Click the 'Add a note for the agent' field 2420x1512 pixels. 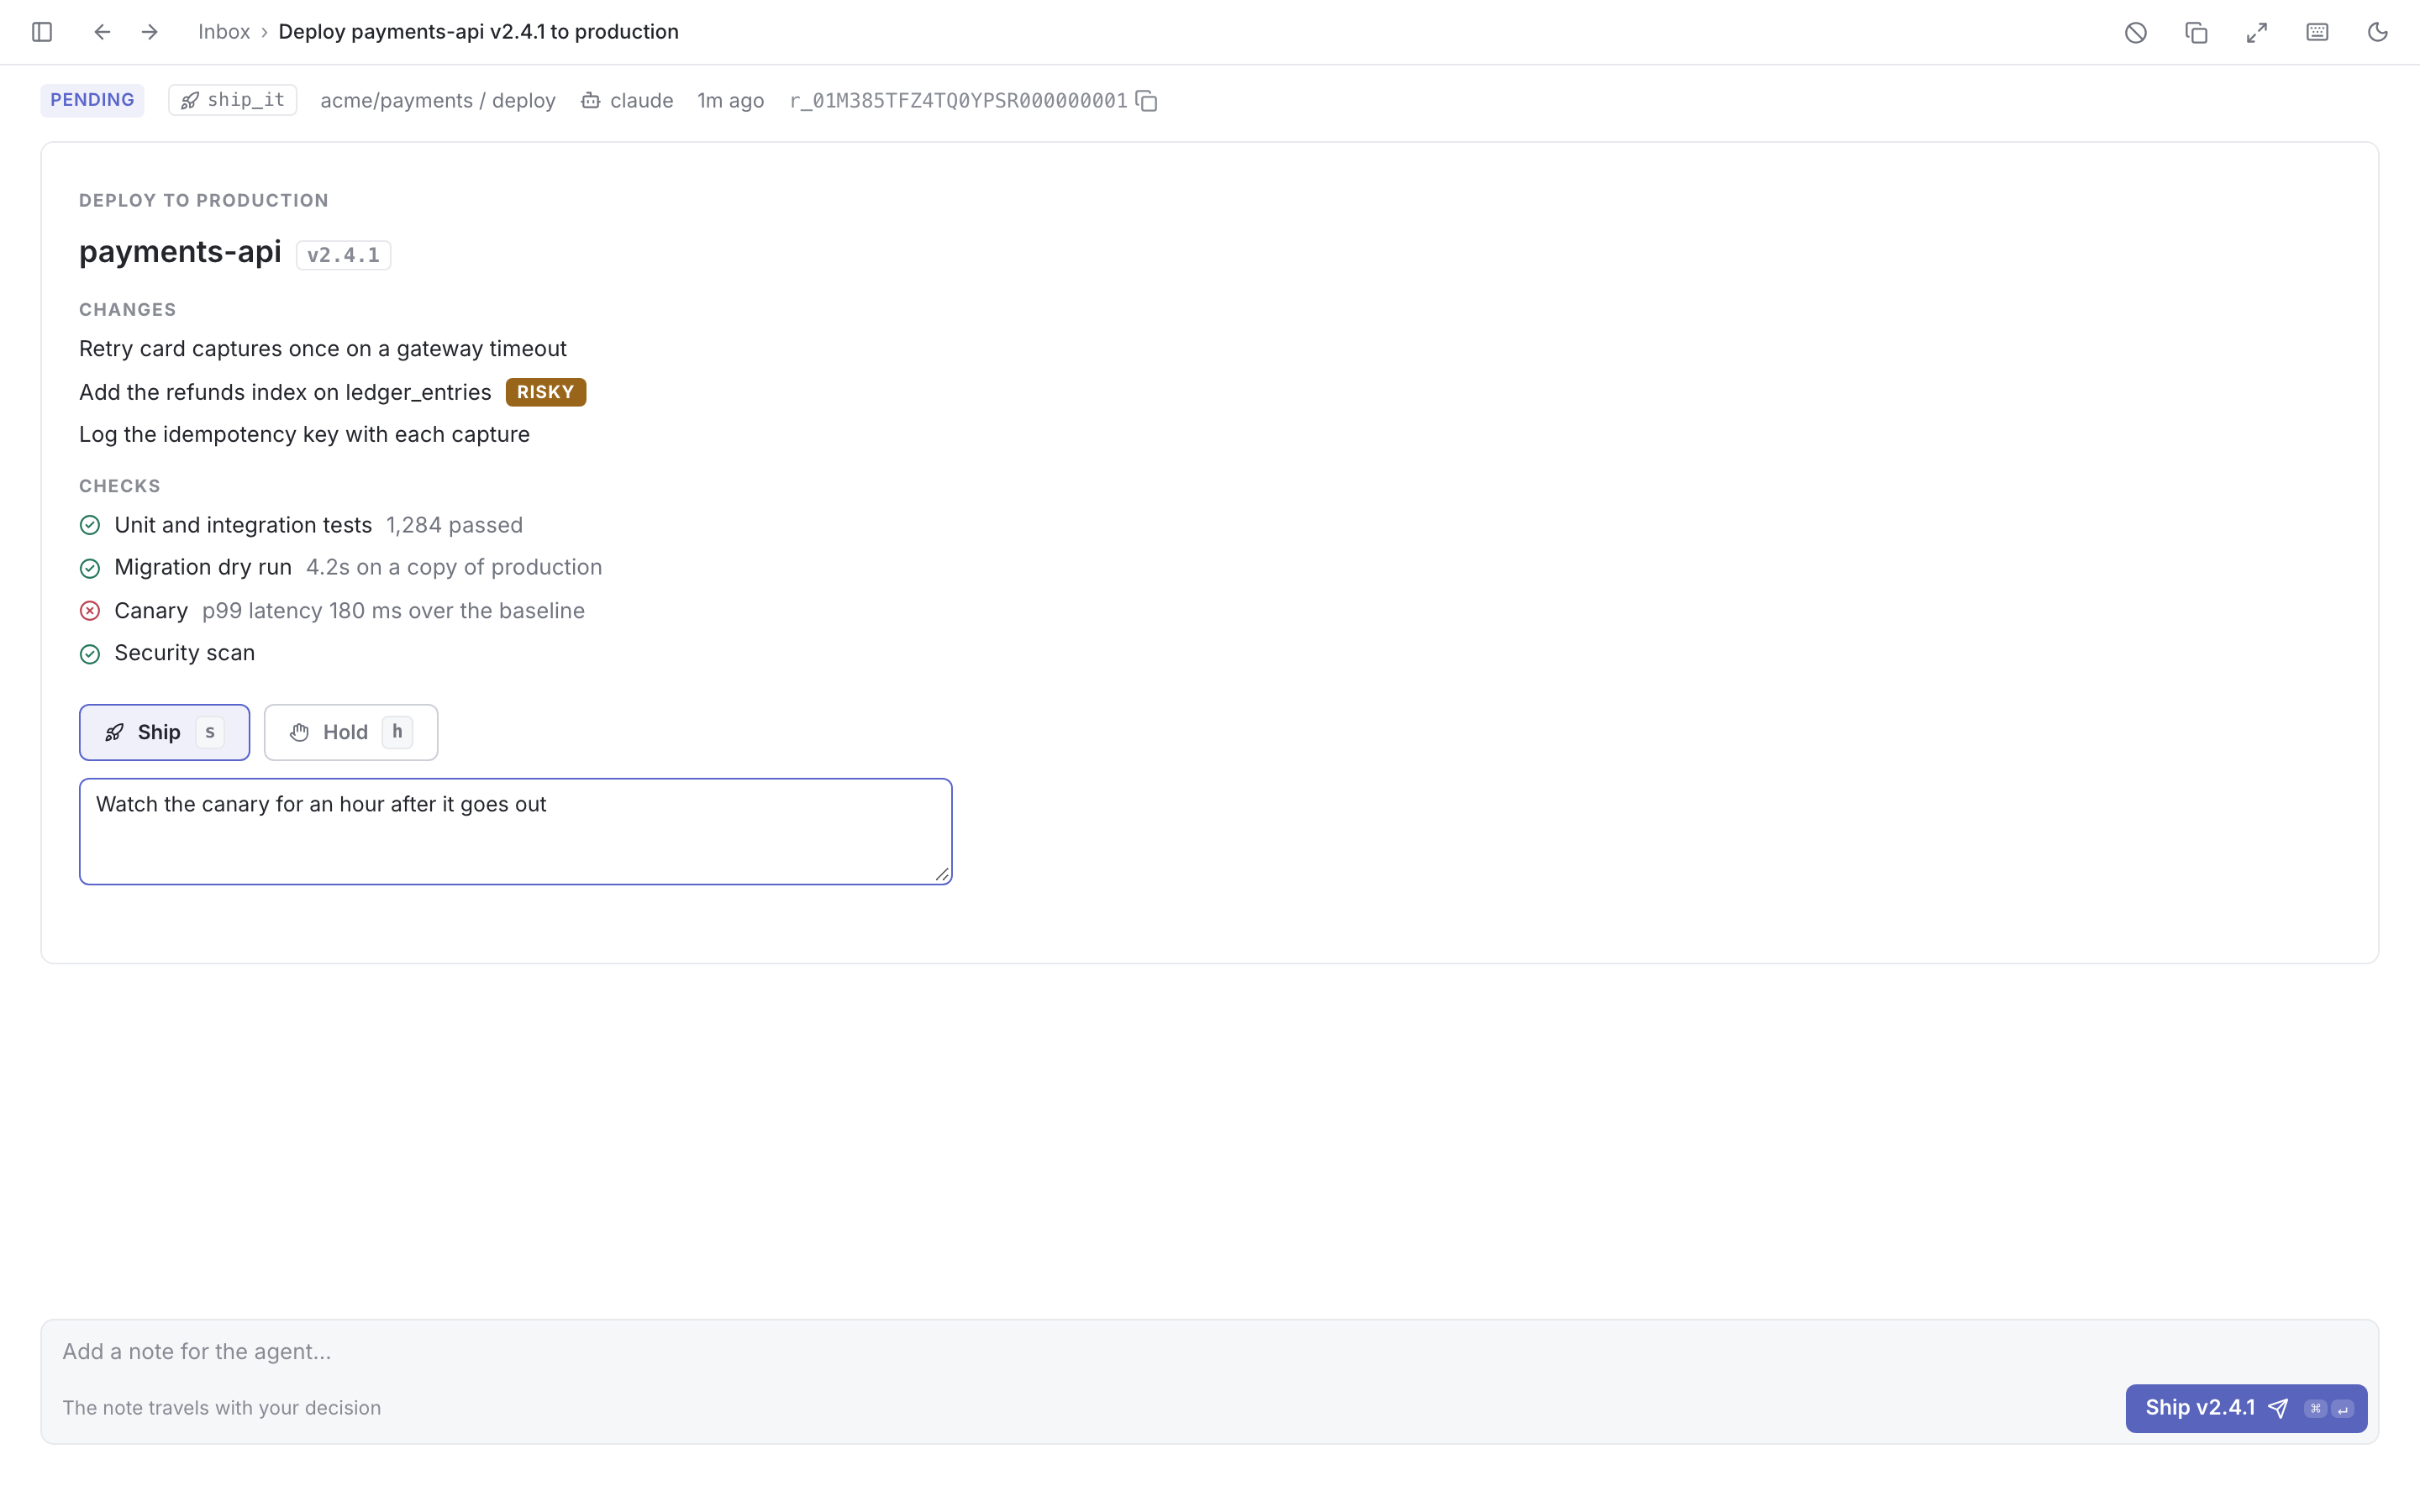point(1210,1351)
